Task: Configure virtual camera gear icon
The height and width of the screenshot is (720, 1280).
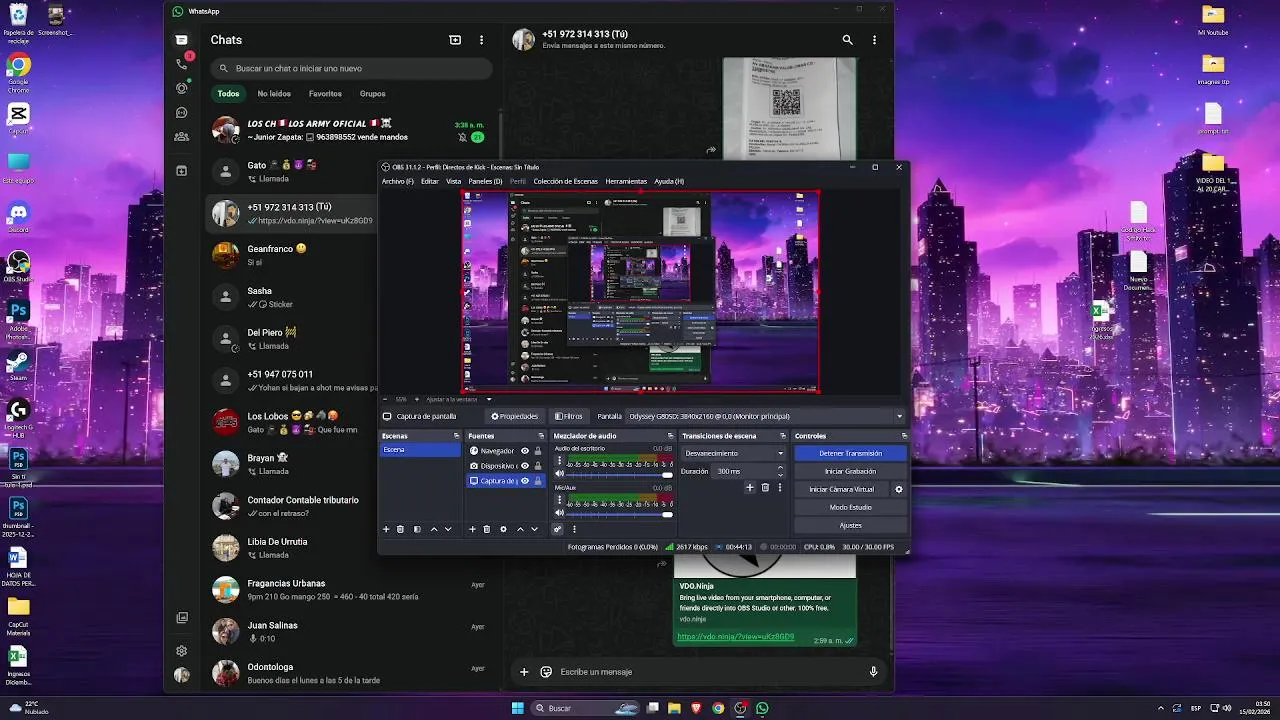Action: [x=898, y=489]
